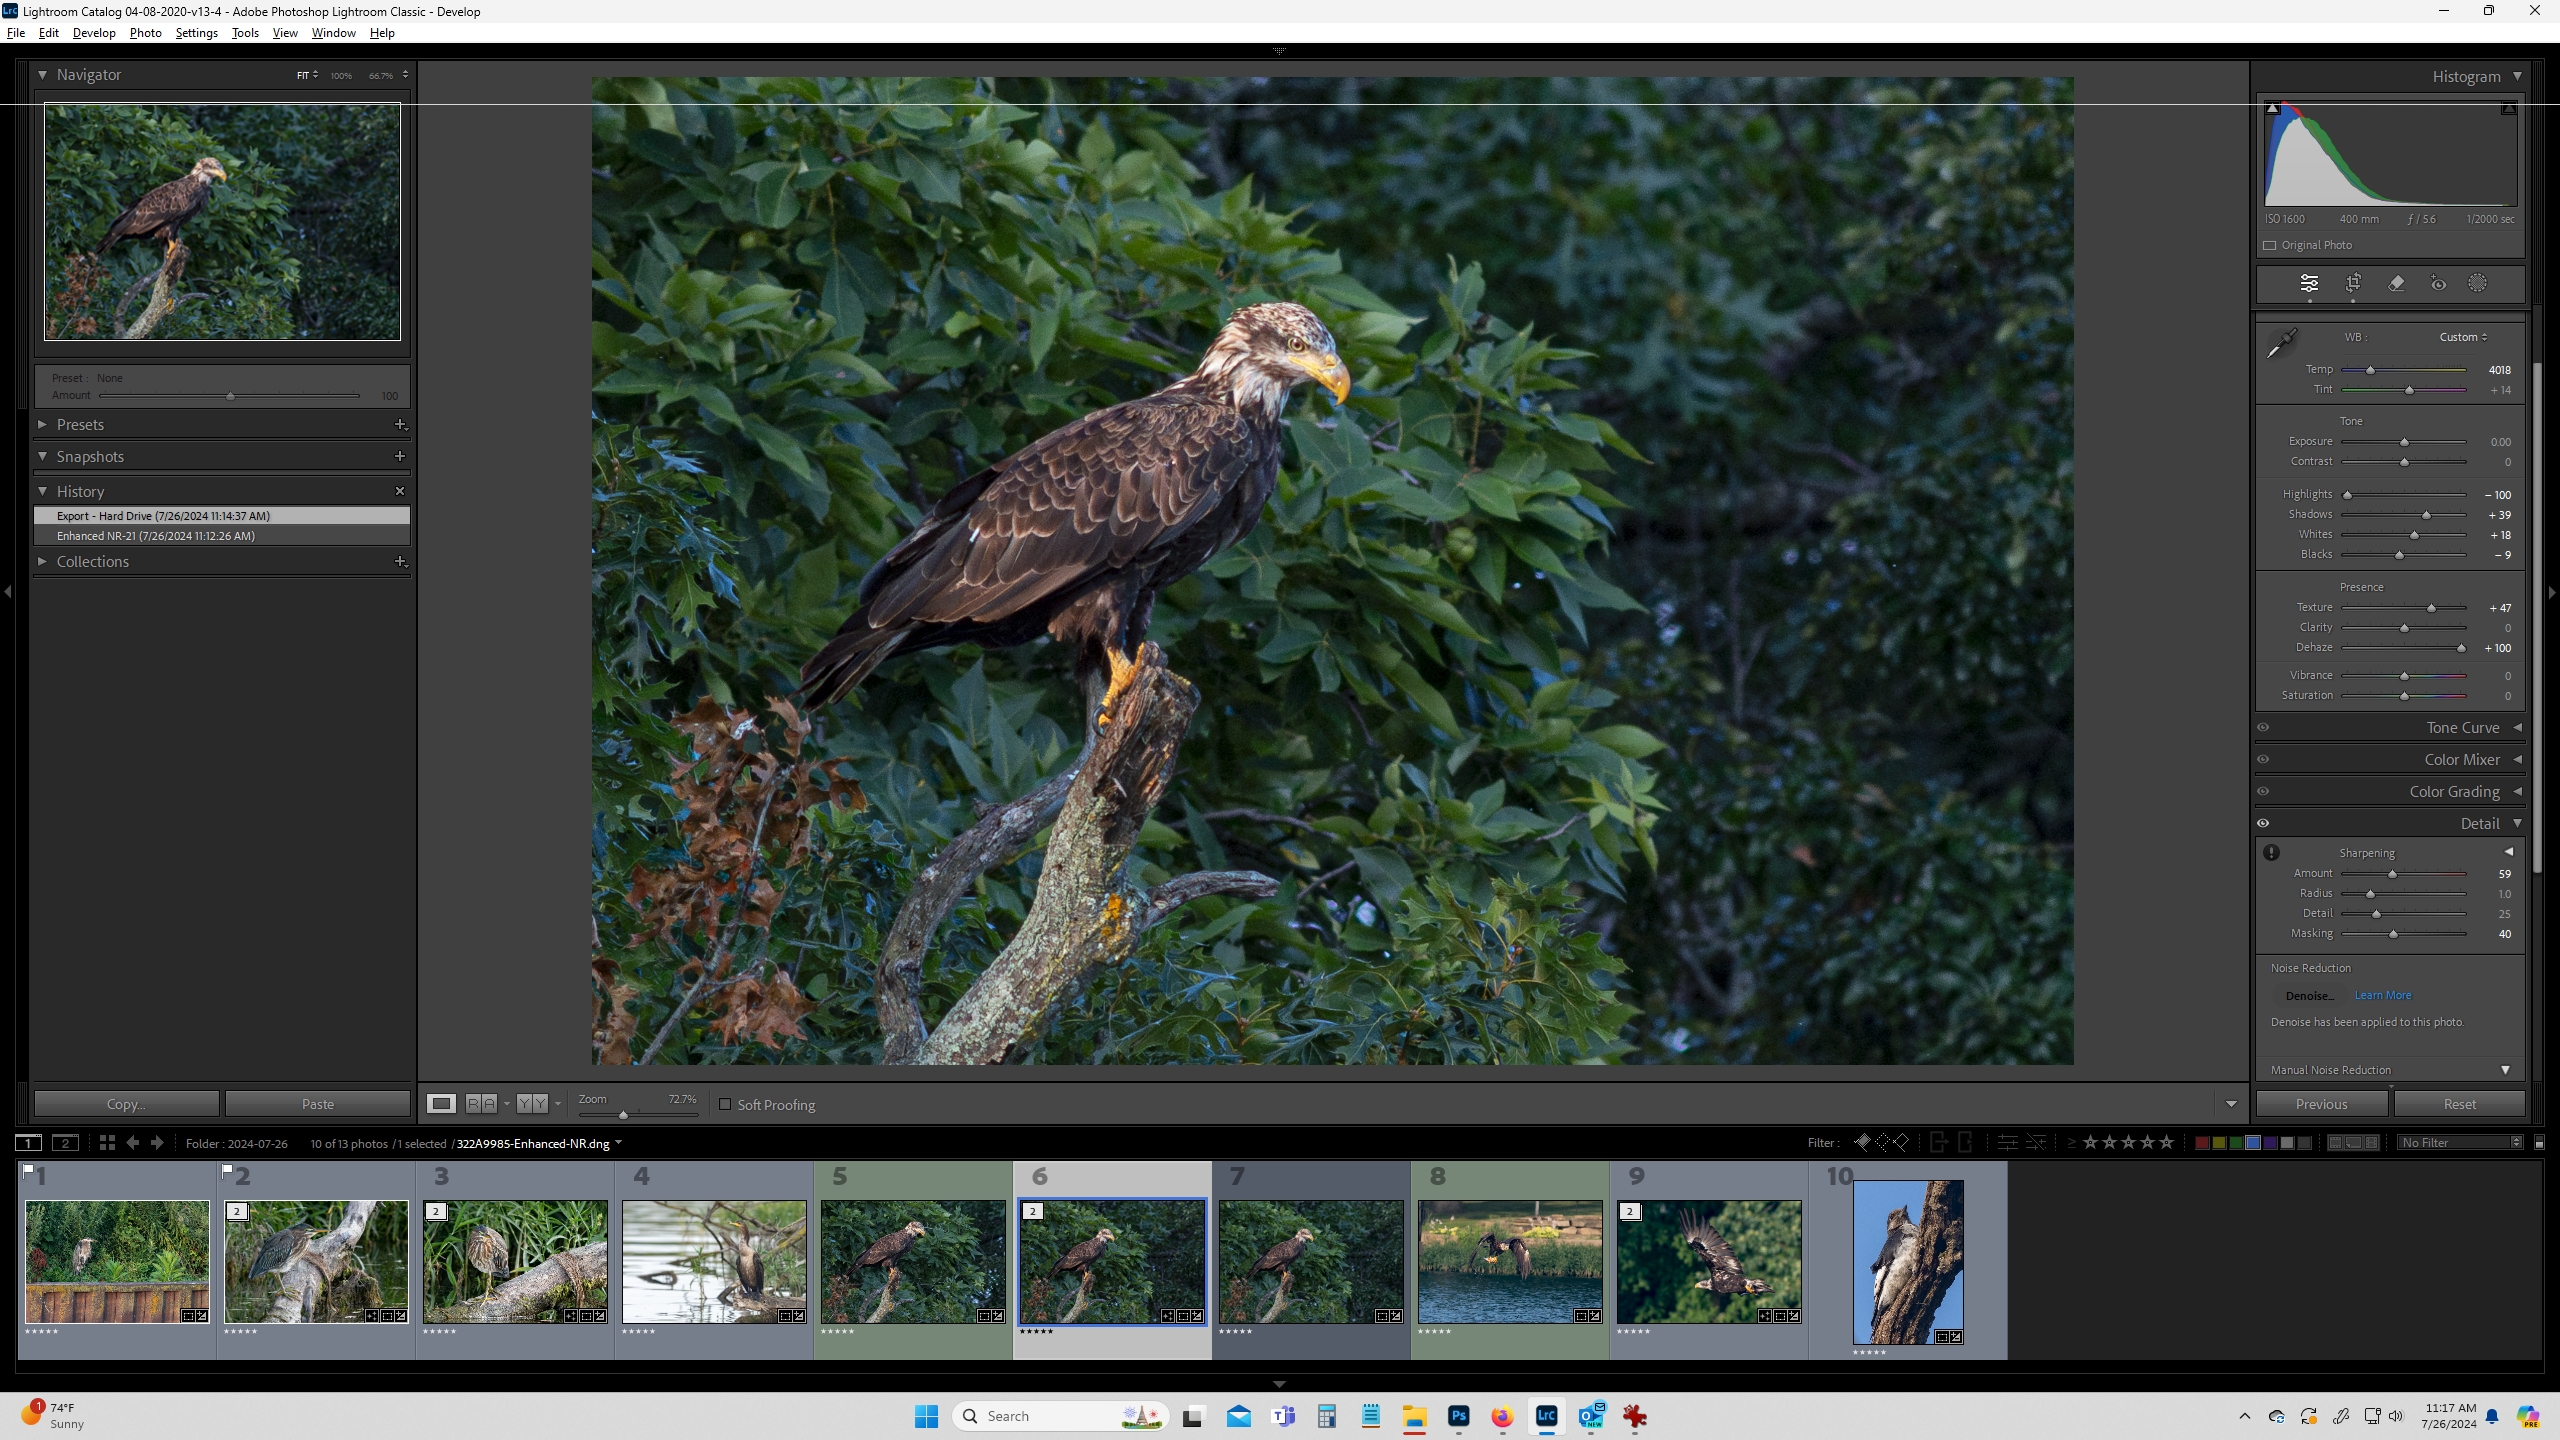Click the Reset button
Viewport: 2560px width, 1440px height.
(2460, 1104)
